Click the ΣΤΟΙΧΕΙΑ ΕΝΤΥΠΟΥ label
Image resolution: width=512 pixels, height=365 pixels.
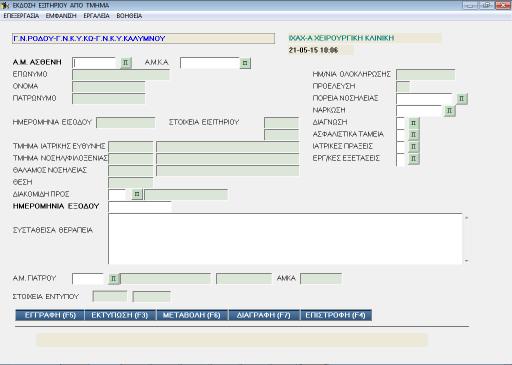[x=46, y=297]
